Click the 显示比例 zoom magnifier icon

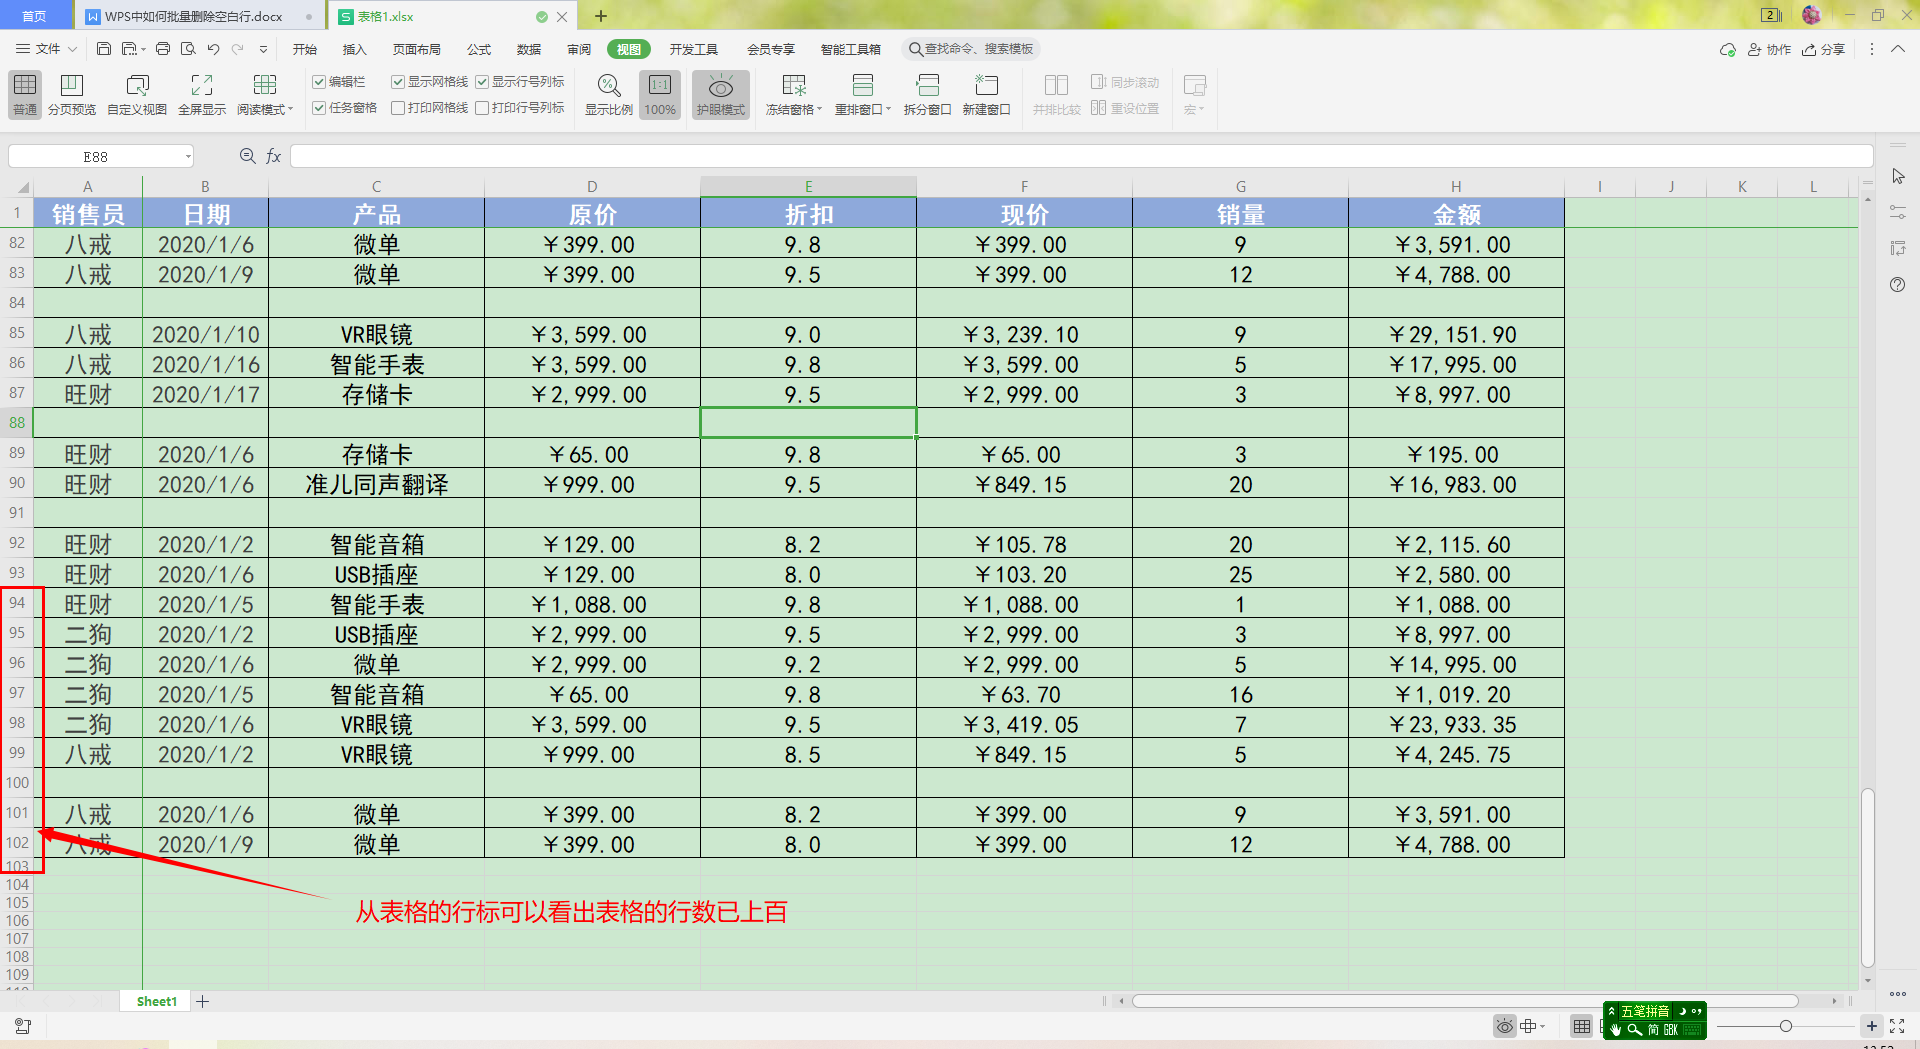pyautogui.click(x=608, y=86)
